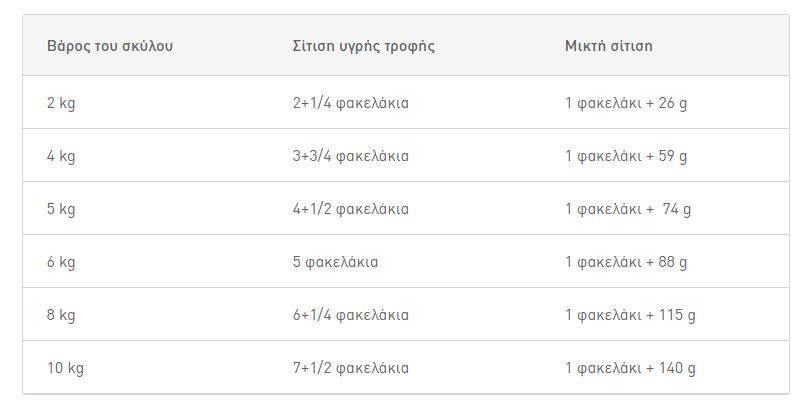
Task: Select the 'Μικτή σίτιση' column header
Action: click(x=608, y=46)
